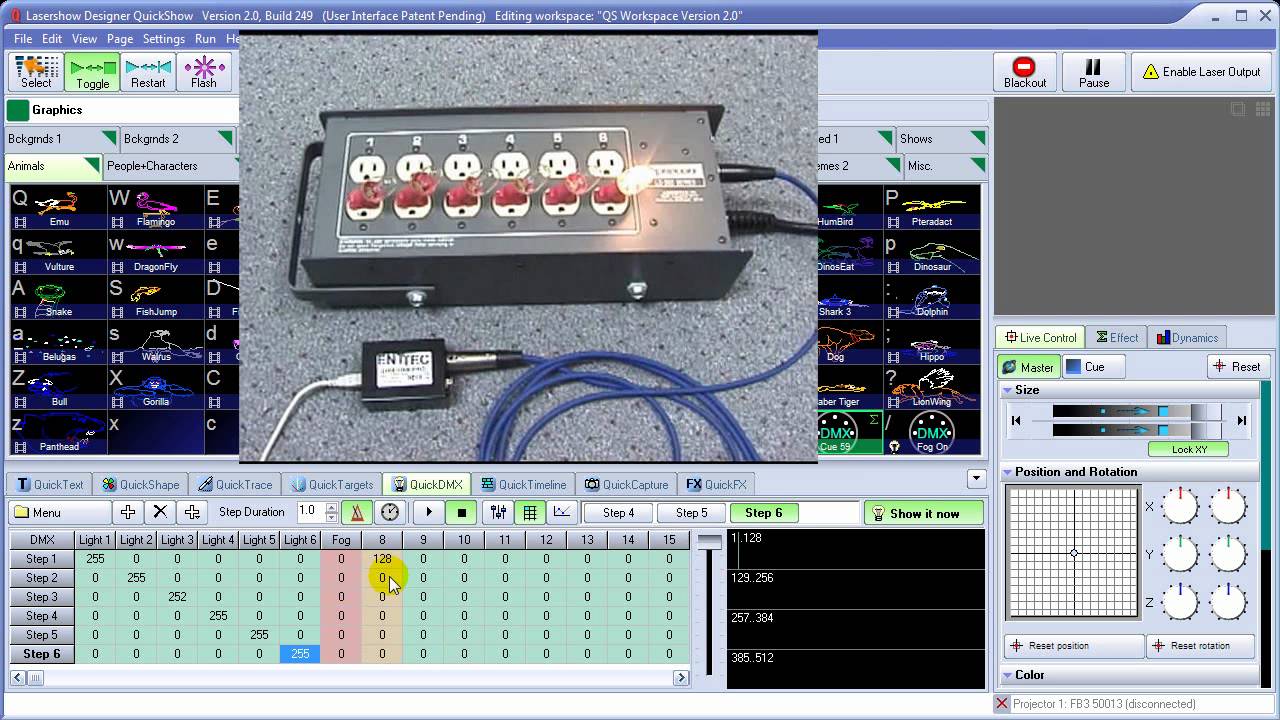This screenshot has height=720, width=1280.
Task: Trigger the LionWing cue
Action: [932, 389]
